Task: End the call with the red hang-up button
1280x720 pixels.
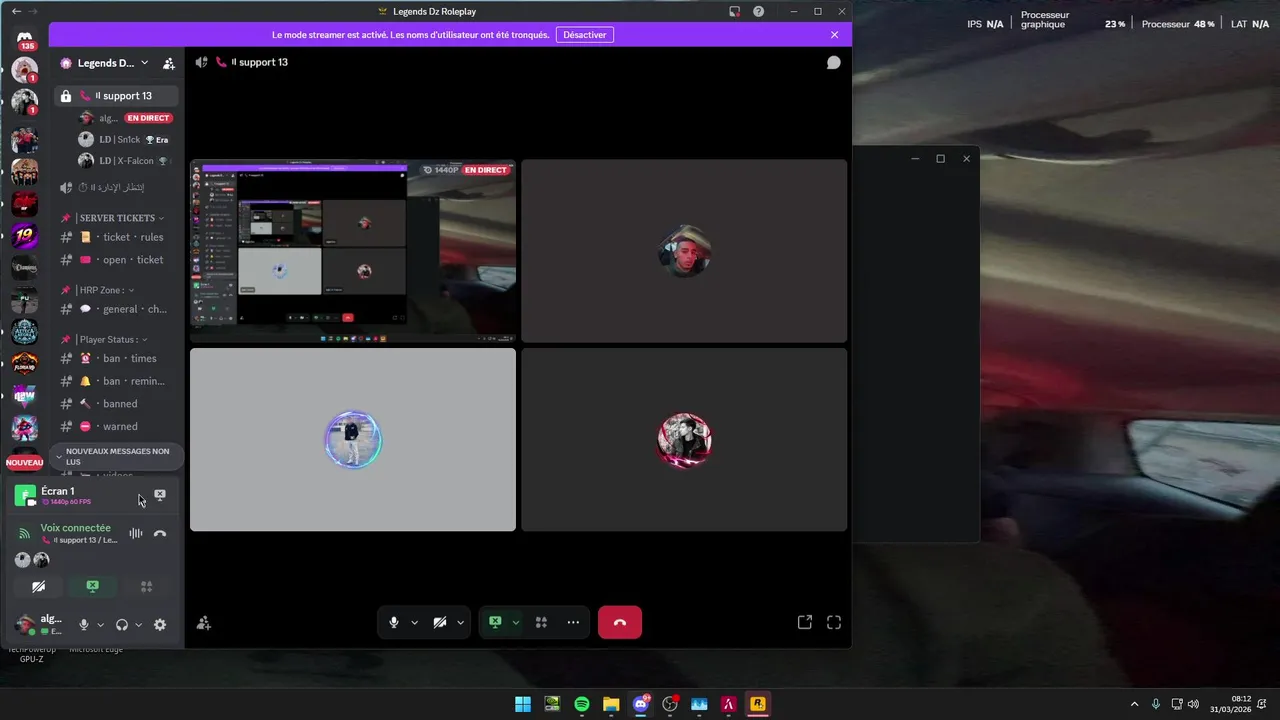Action: pyautogui.click(x=620, y=622)
